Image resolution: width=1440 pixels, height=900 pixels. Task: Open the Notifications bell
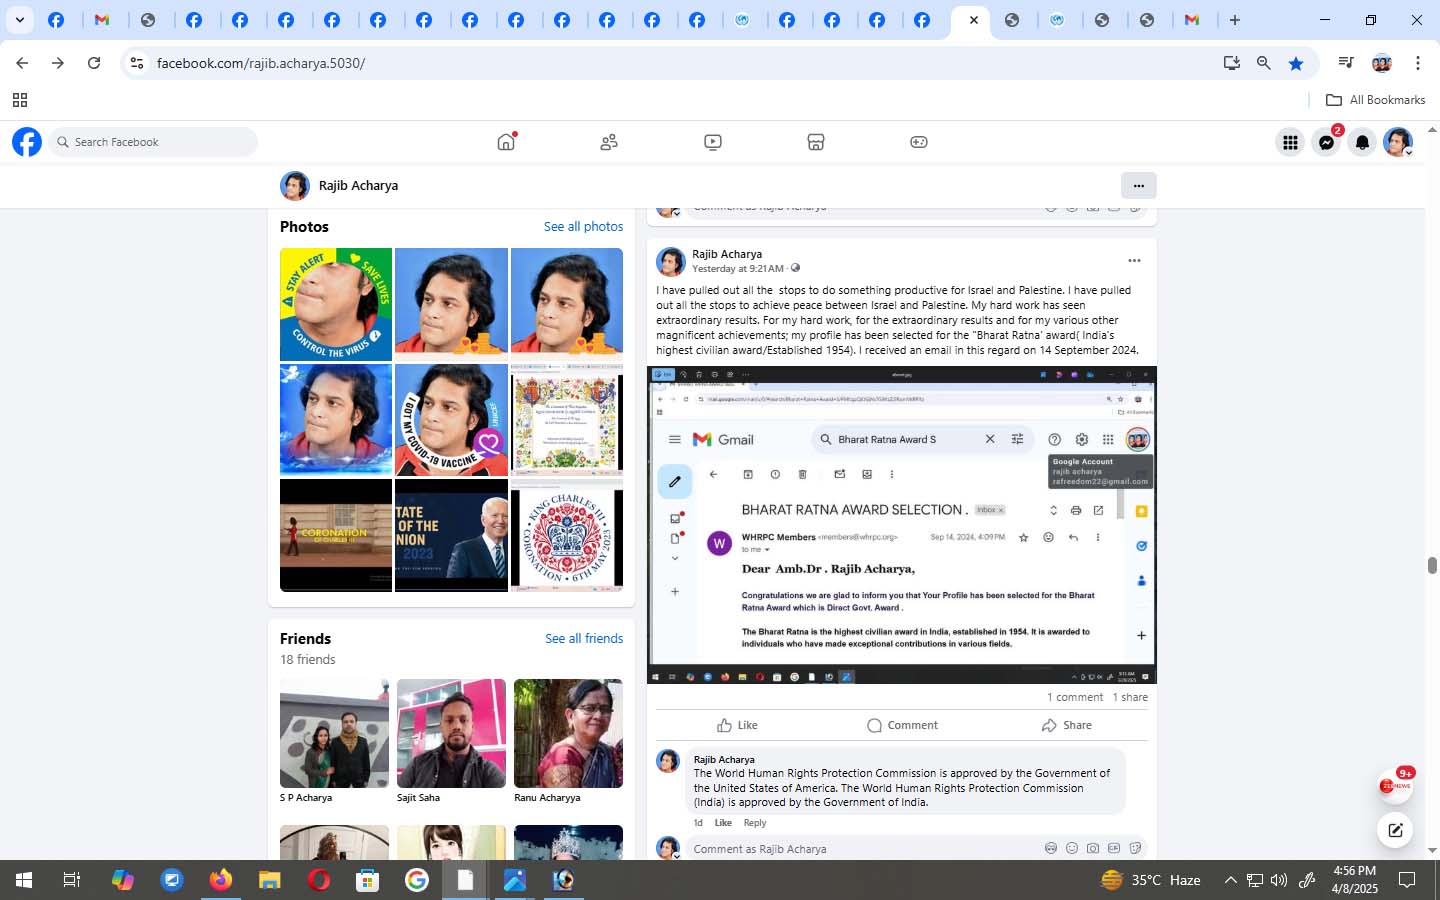click(1362, 142)
